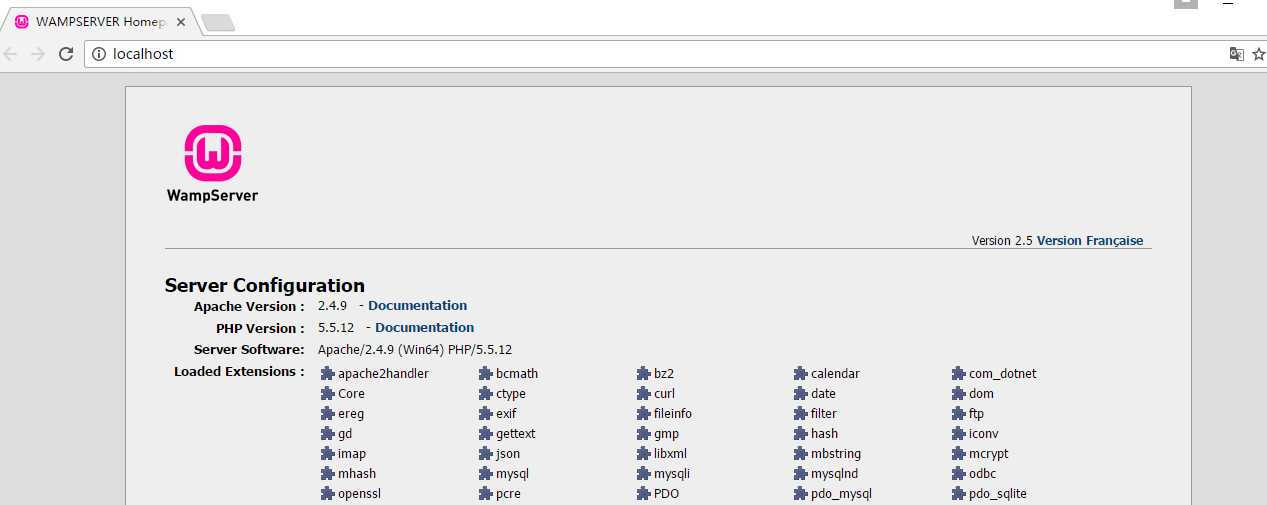Reload the page with the refresh icon
This screenshot has width=1267, height=505.
click(x=66, y=54)
